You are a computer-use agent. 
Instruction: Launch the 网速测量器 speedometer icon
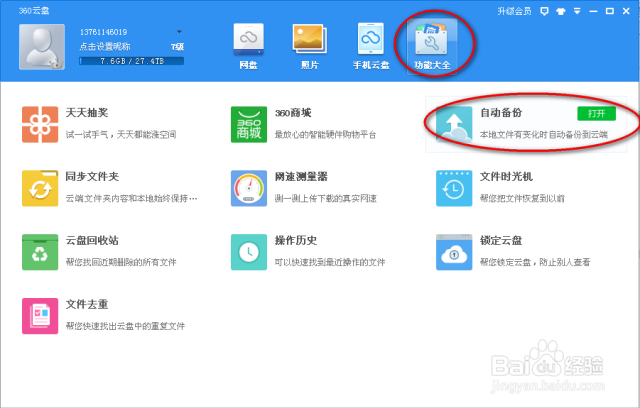tap(249, 188)
